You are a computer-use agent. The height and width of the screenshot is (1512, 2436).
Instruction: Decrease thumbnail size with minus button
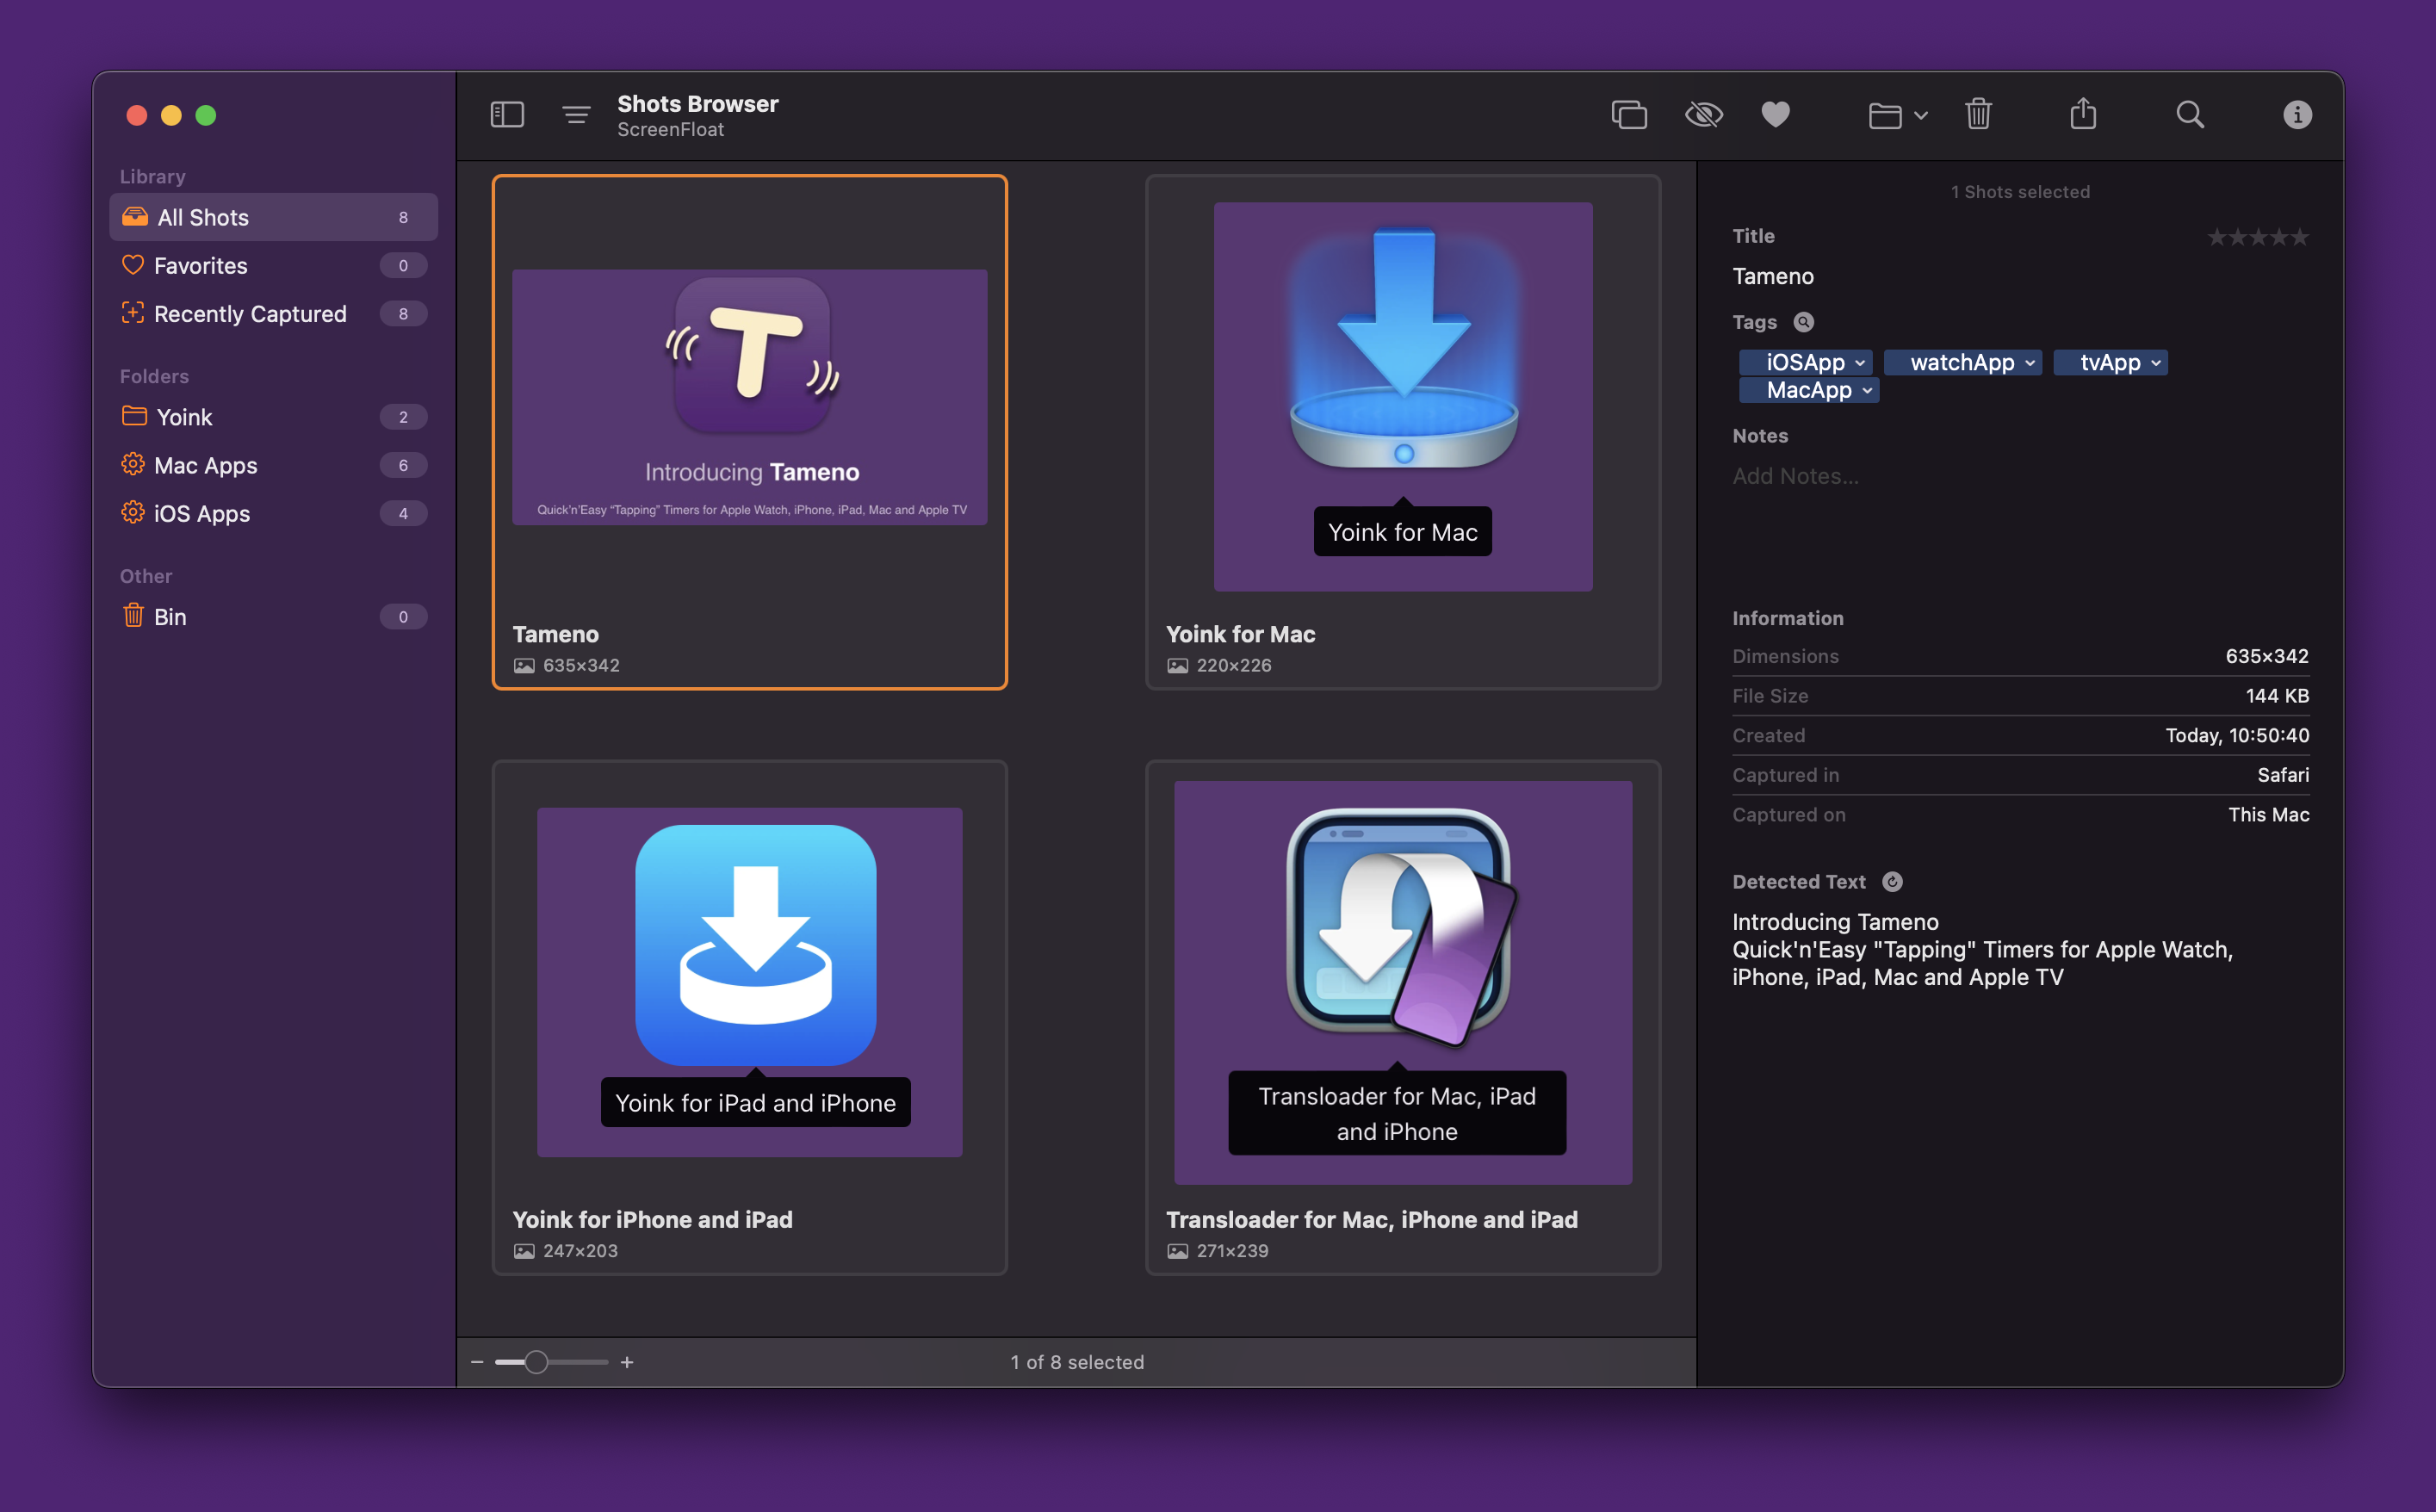coord(477,1361)
